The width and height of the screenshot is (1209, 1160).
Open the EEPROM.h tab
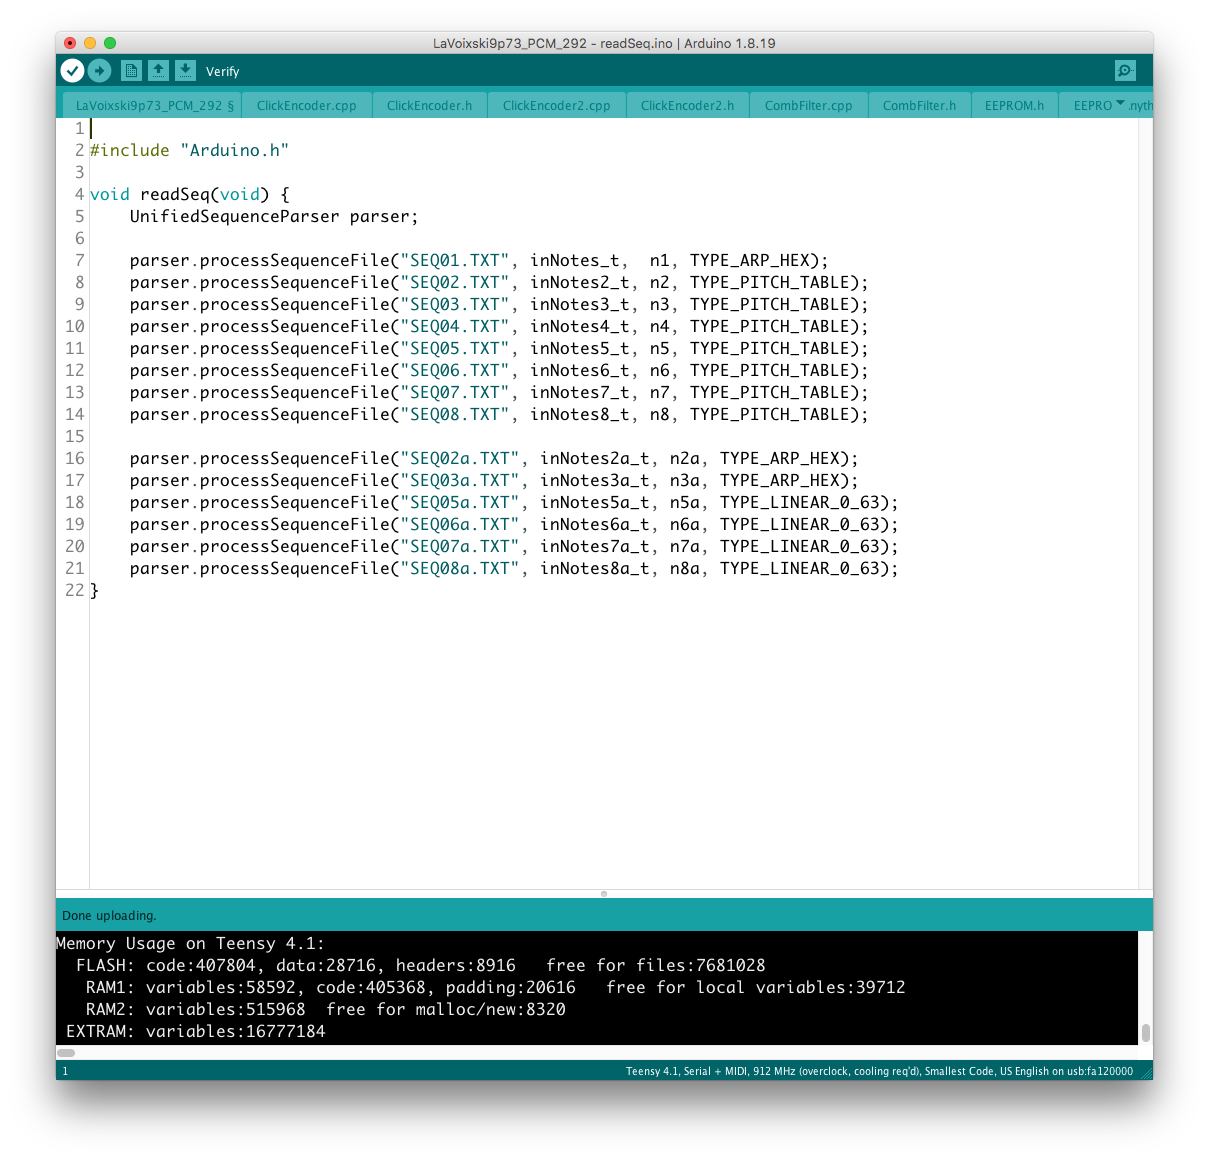[x=1014, y=105]
